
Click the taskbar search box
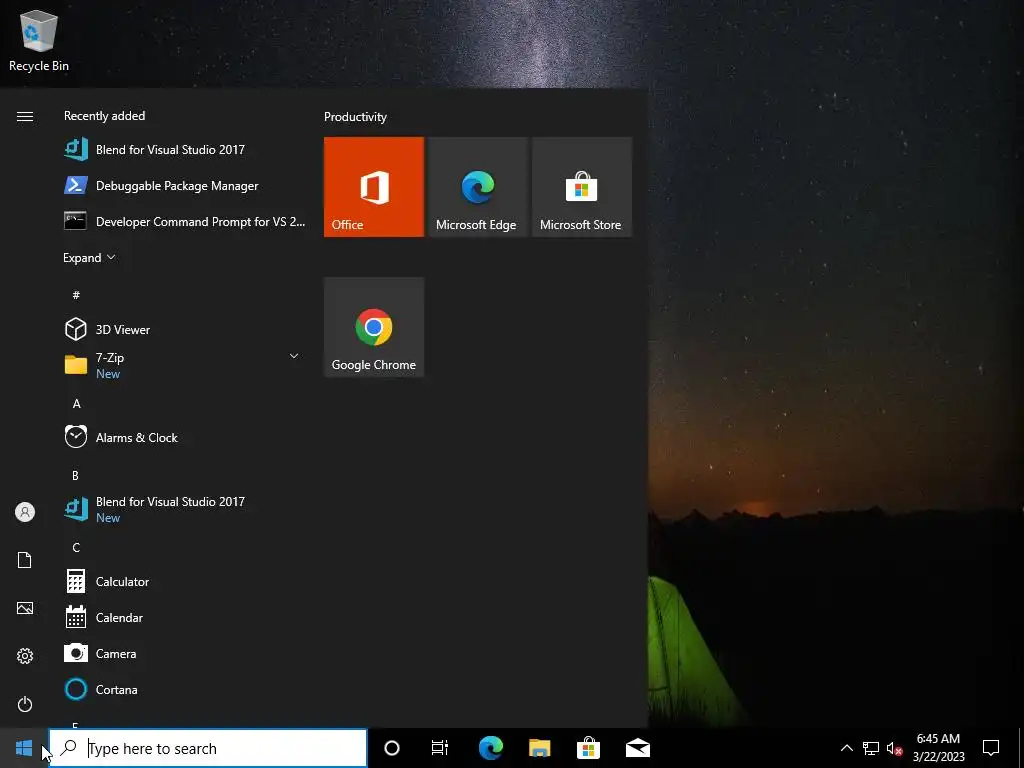point(208,748)
